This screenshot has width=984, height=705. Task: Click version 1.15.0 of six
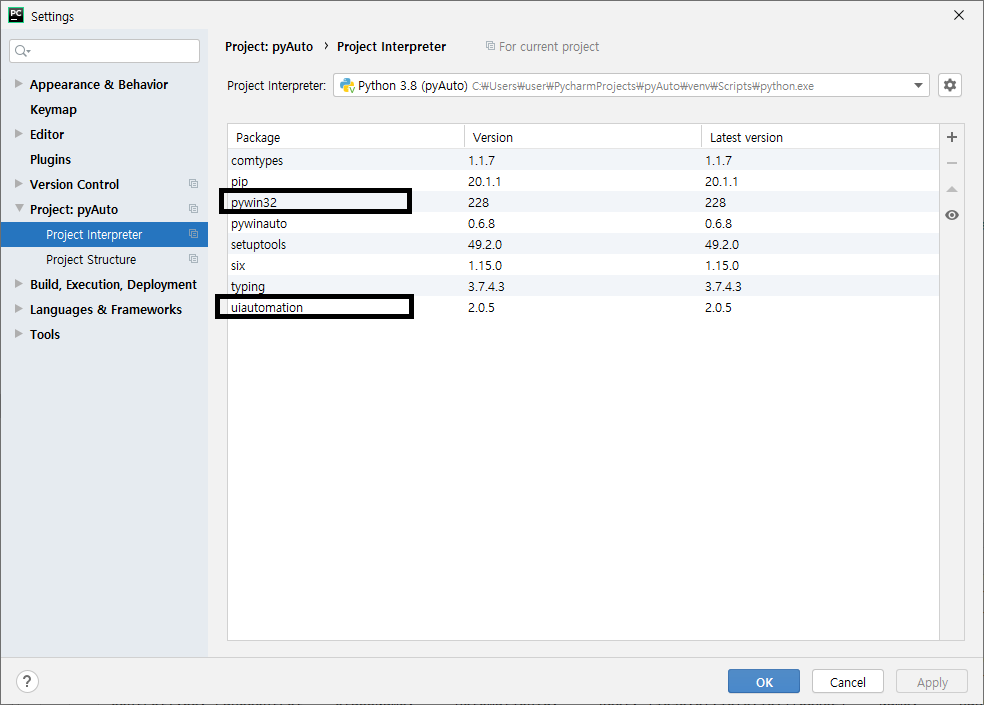point(484,266)
